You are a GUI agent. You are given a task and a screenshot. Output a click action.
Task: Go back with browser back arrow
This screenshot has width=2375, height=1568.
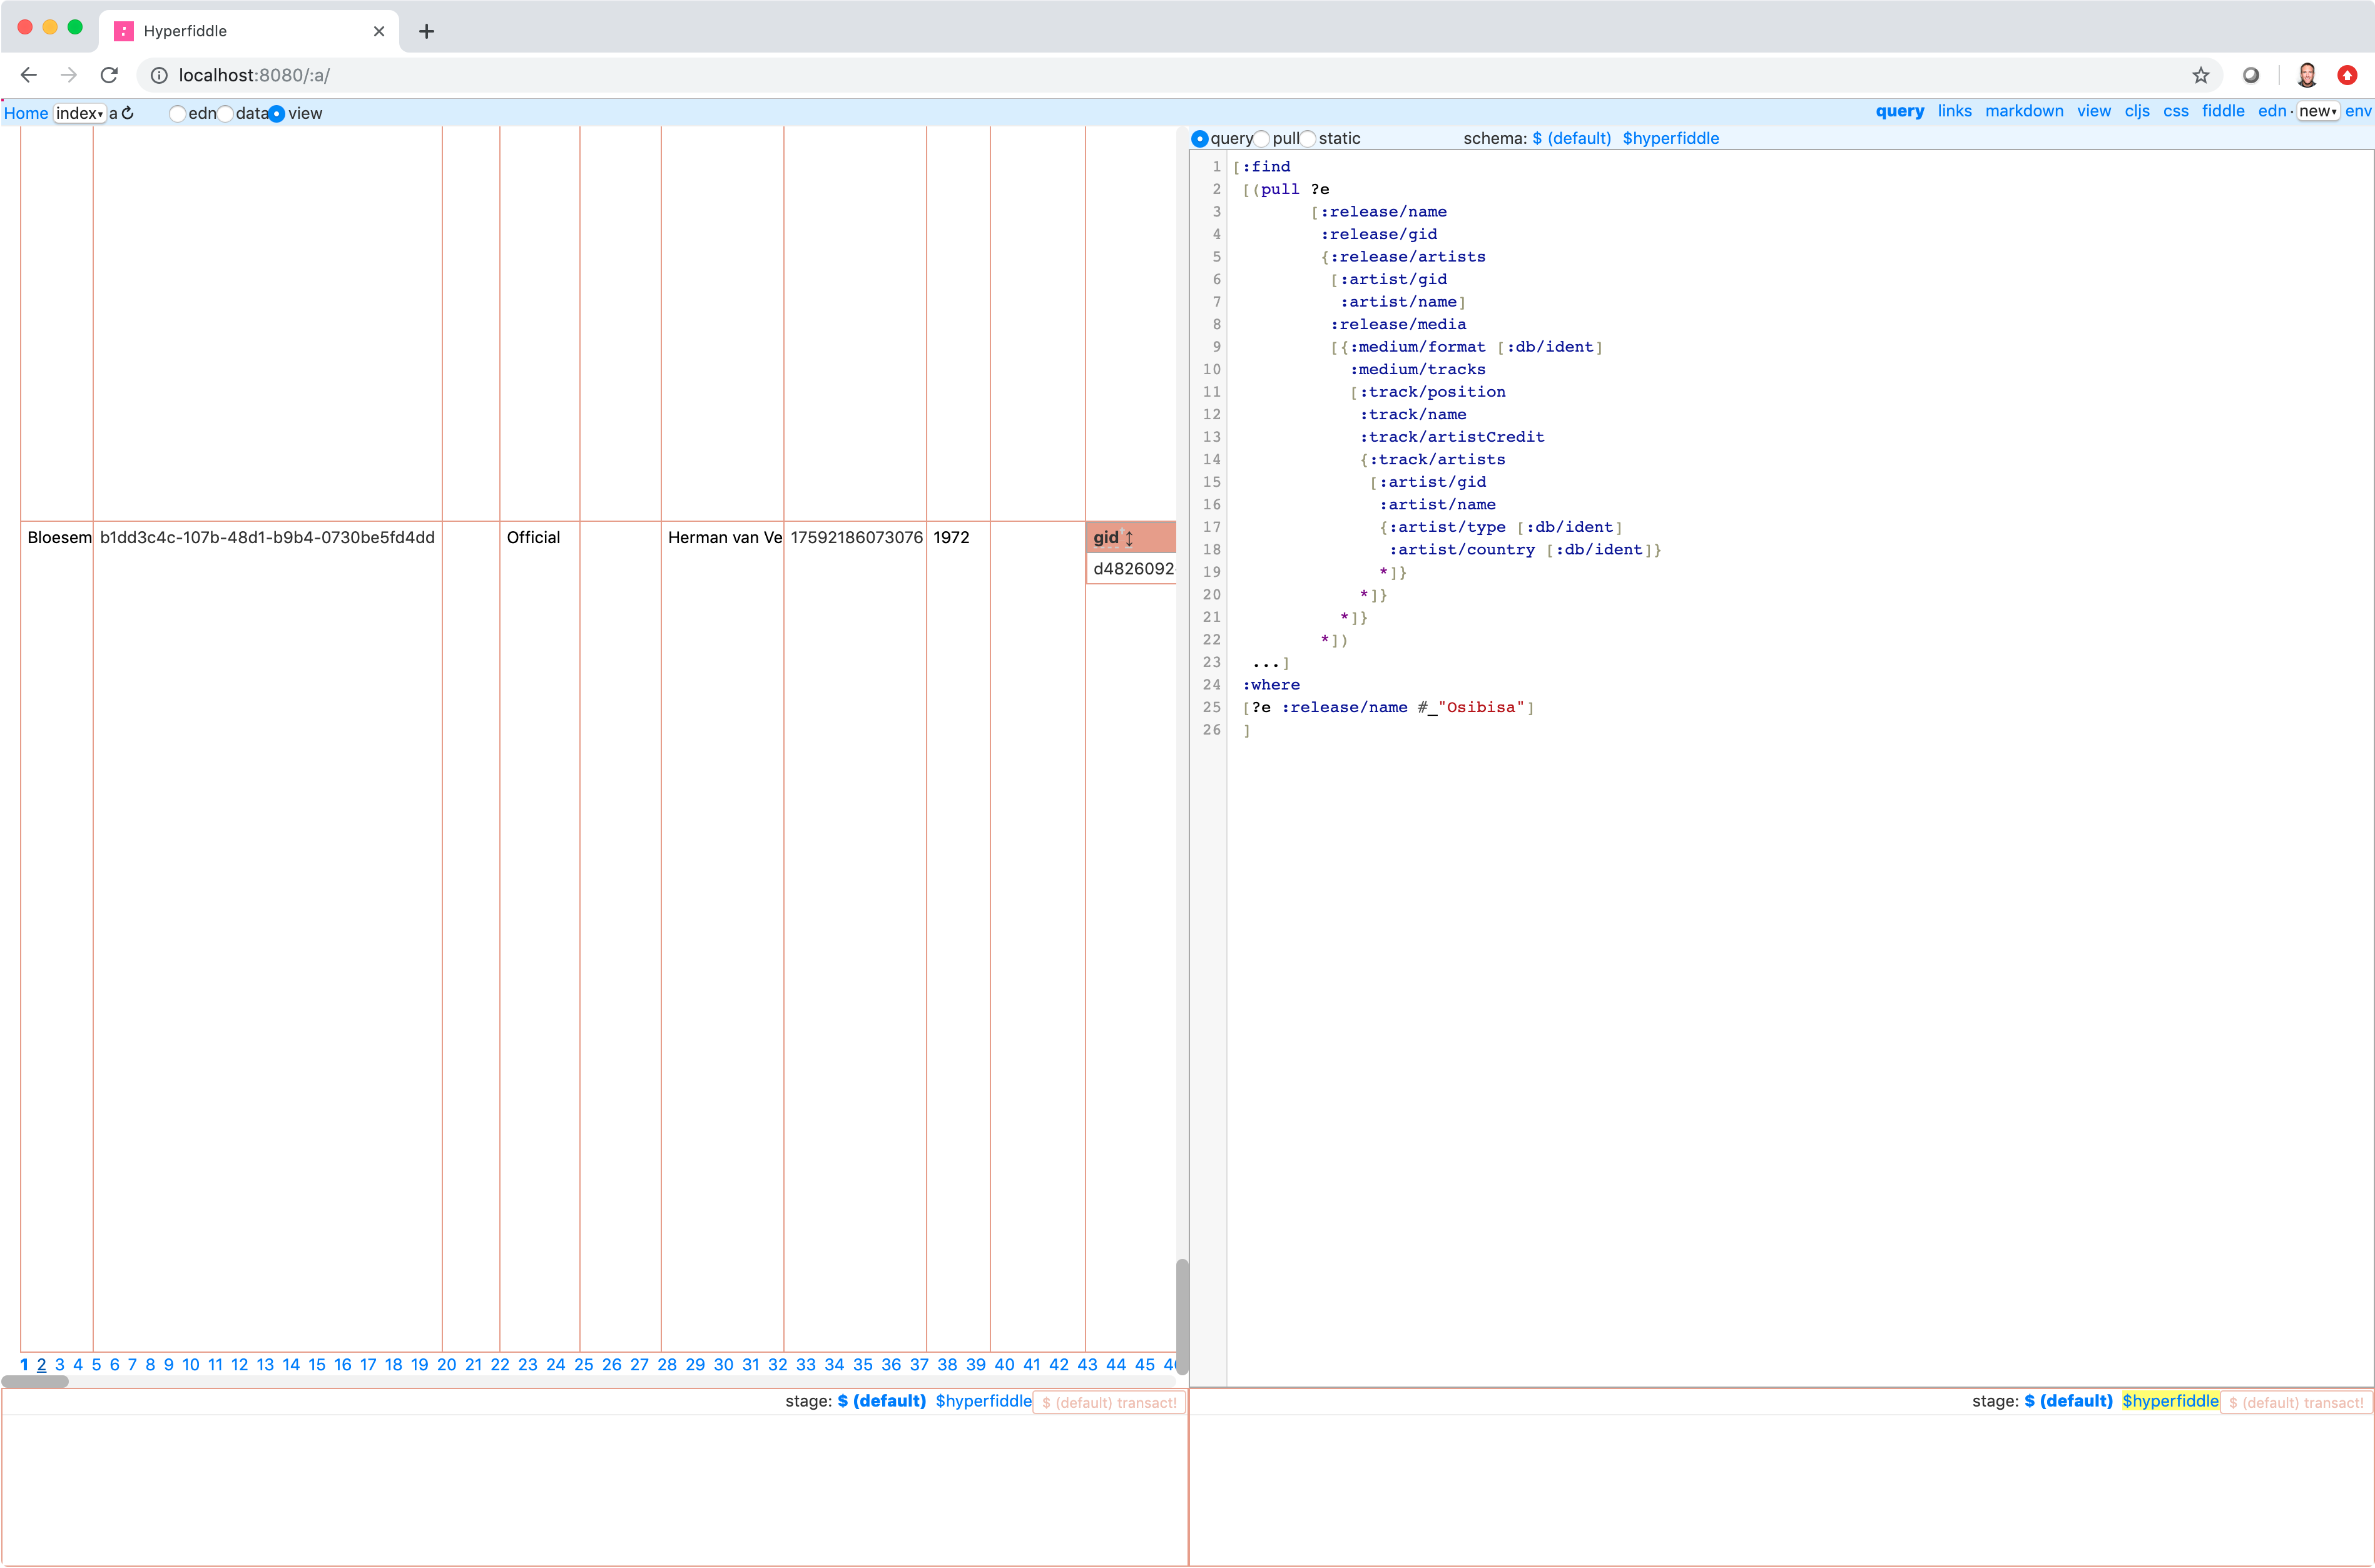coord(29,75)
